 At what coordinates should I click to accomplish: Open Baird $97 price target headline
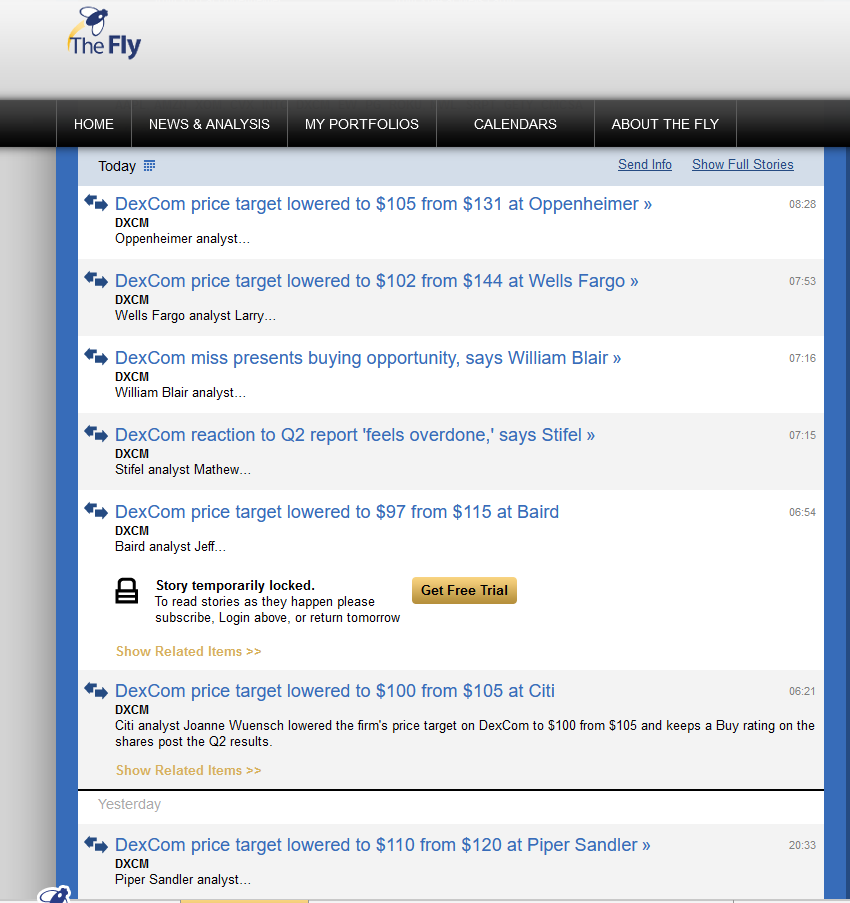point(337,512)
